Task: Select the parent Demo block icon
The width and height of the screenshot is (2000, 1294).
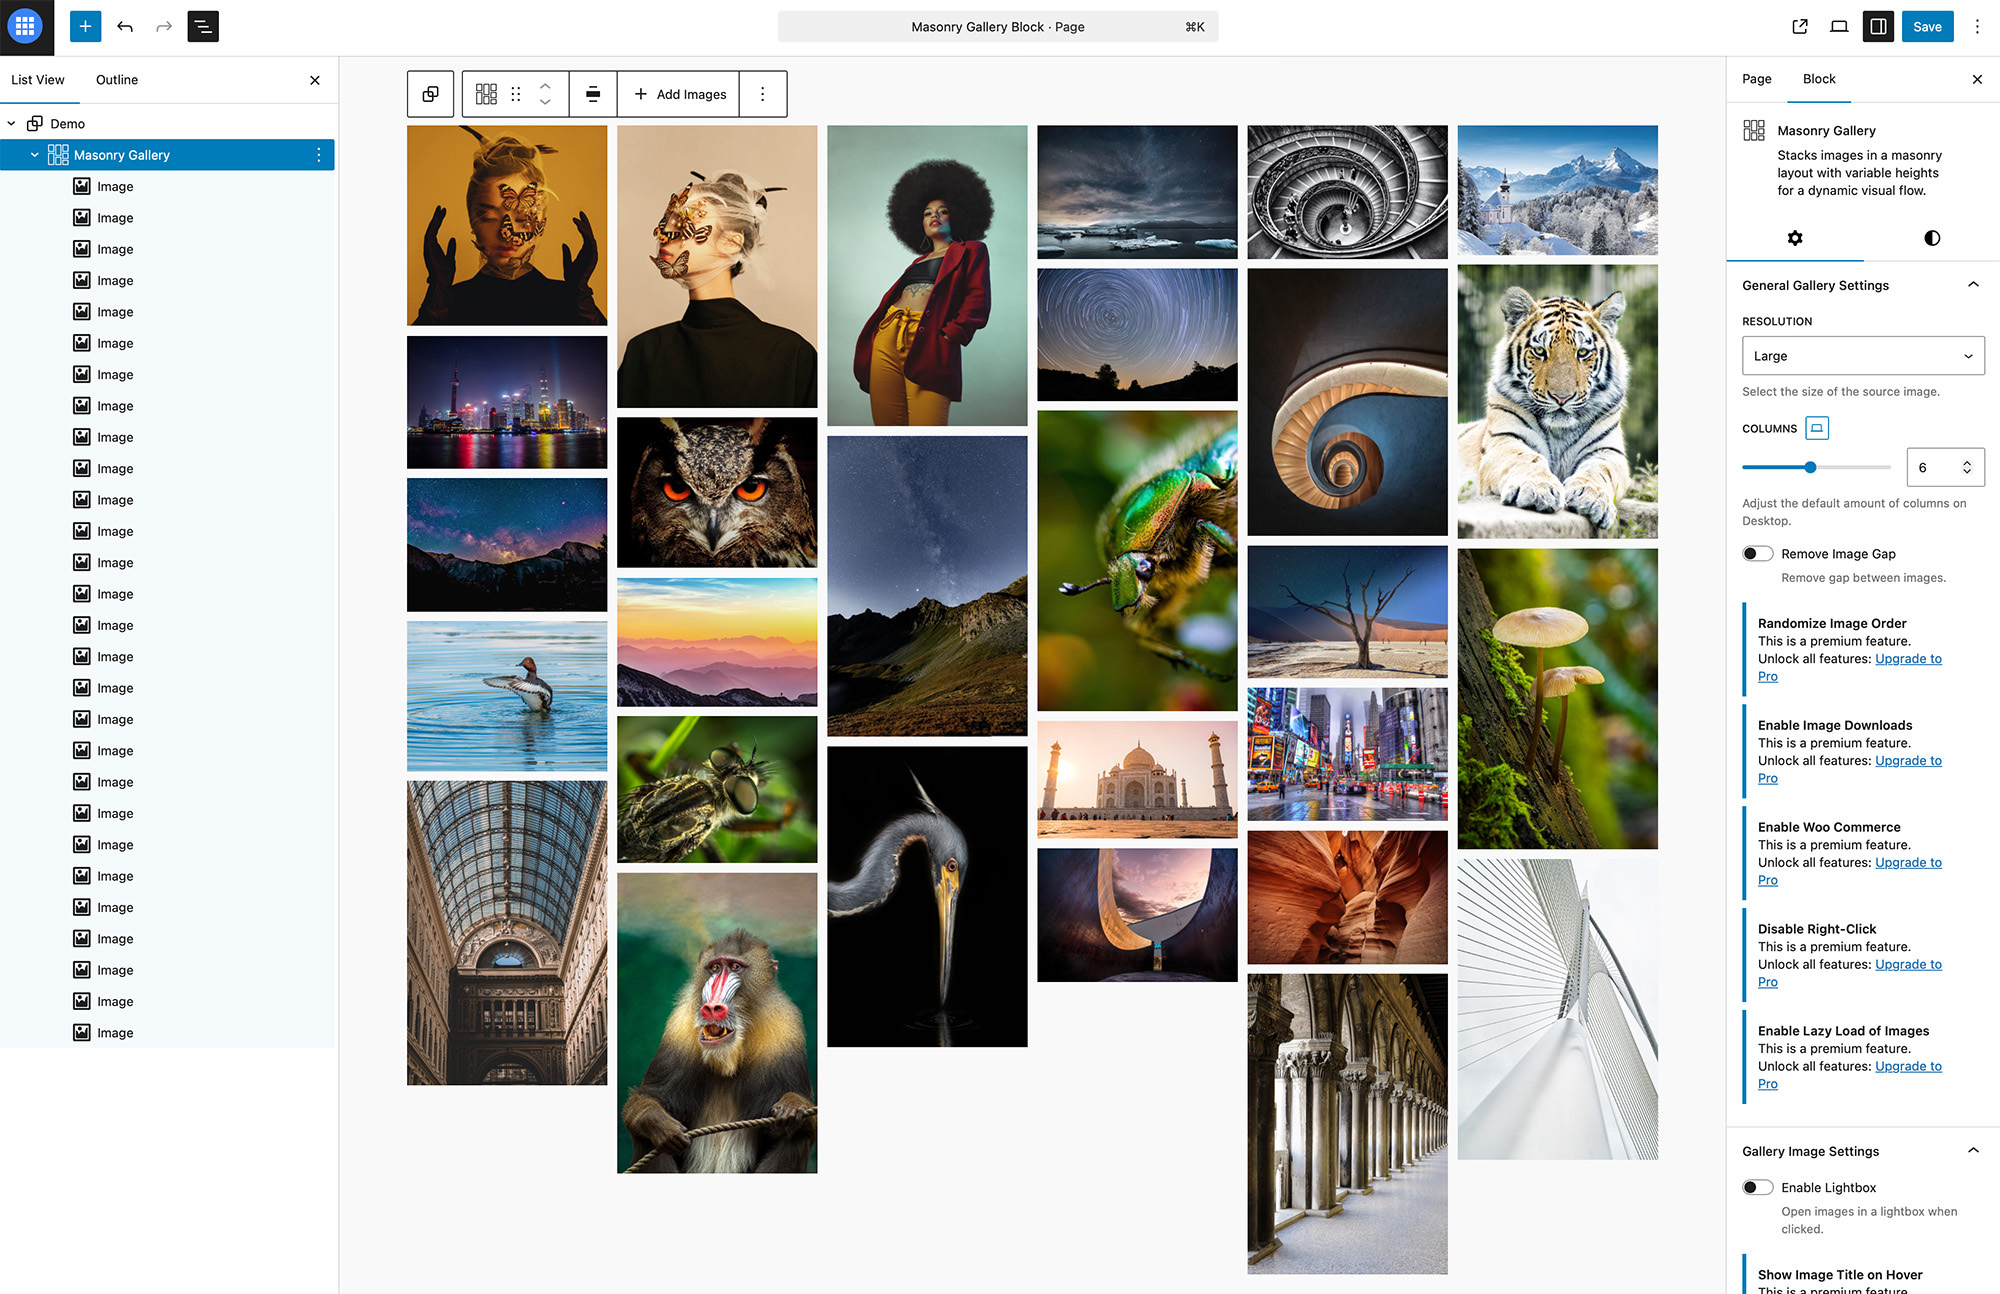Action: coord(430,93)
